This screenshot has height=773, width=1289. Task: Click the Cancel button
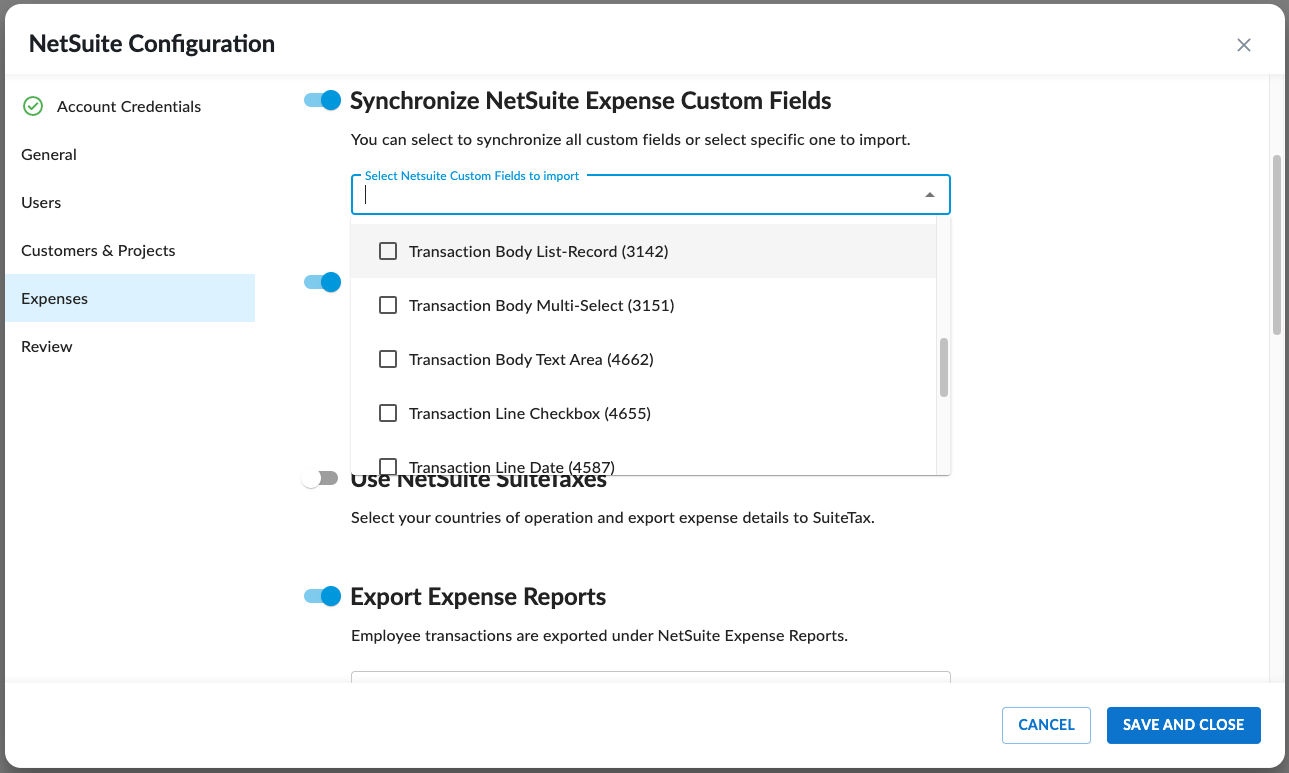pos(1046,725)
